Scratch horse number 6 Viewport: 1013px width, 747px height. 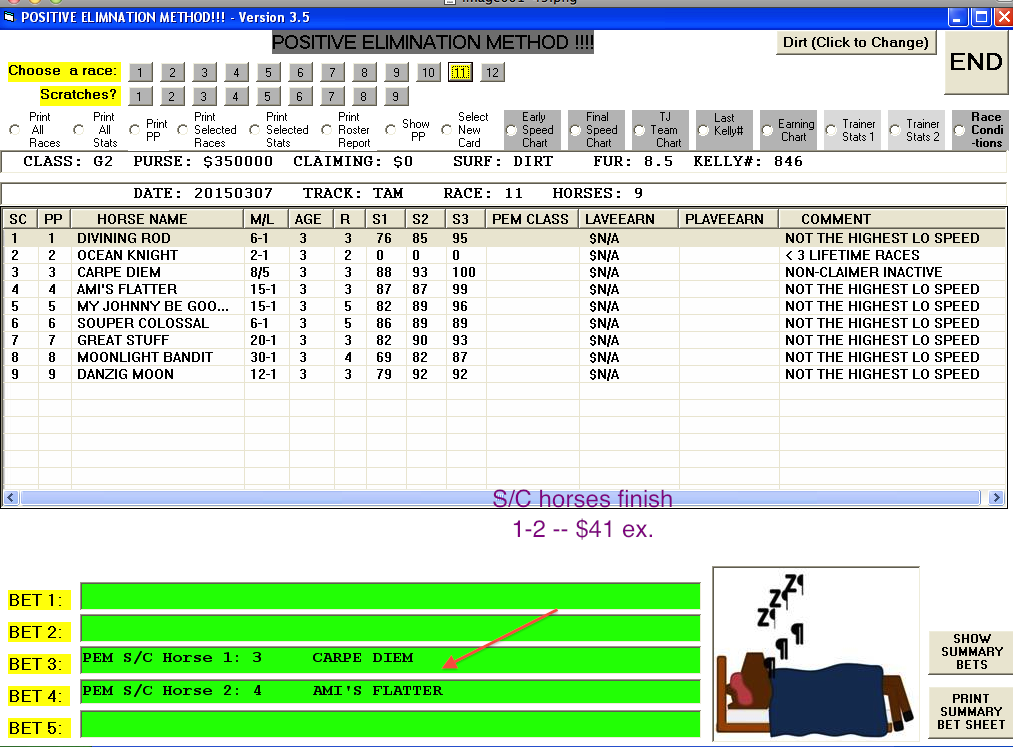[300, 96]
